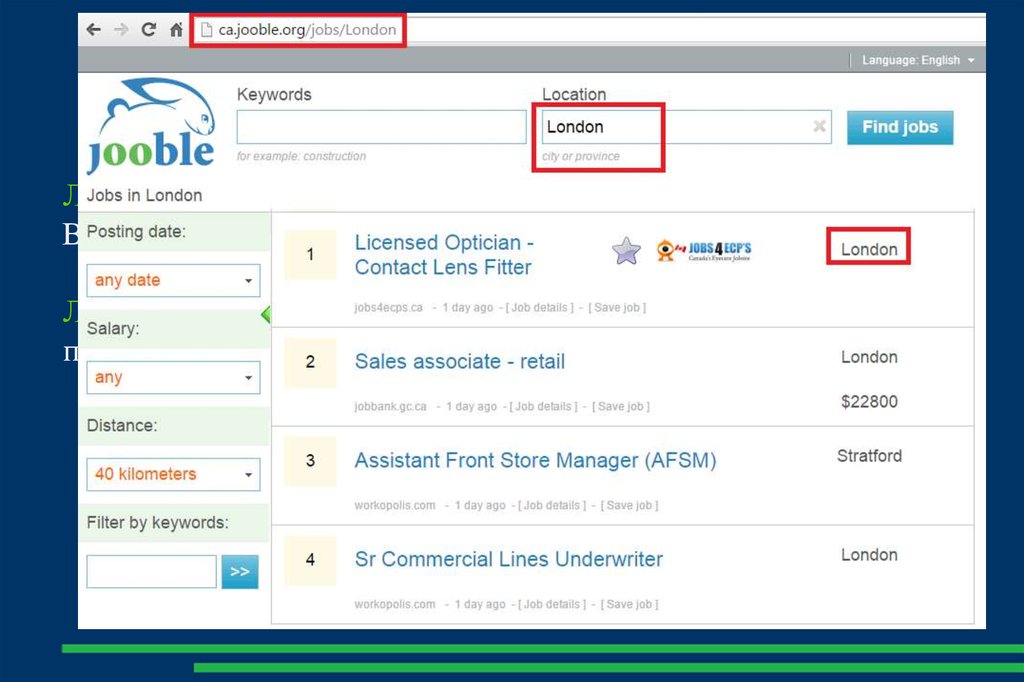Click the browser back arrow

point(94,30)
